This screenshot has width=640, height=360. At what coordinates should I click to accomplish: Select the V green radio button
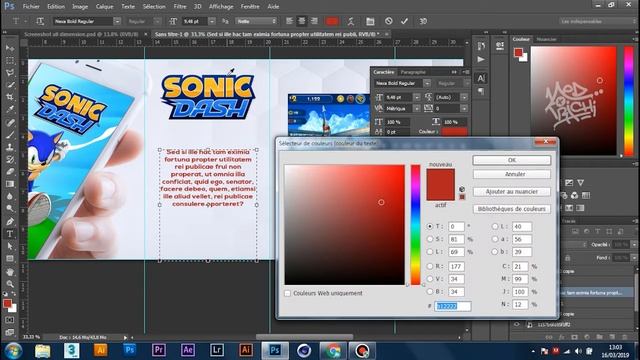point(429,279)
